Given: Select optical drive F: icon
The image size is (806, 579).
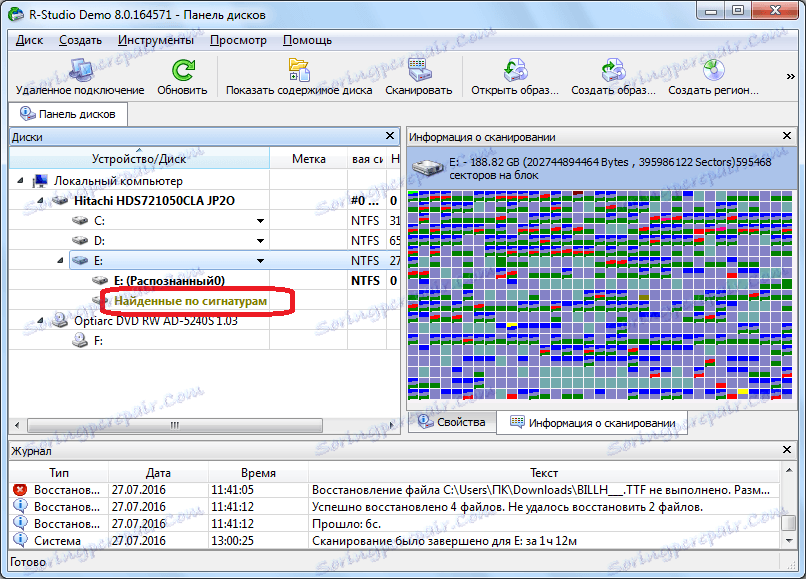Looking at the screenshot, I should pos(80,340).
